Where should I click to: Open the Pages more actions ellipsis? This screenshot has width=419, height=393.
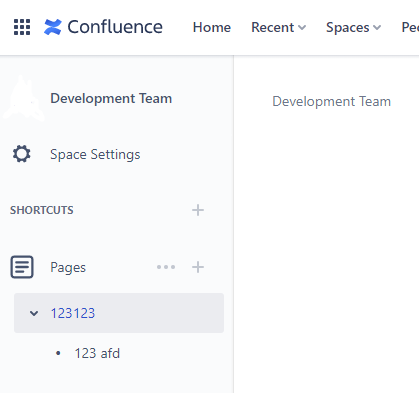pyautogui.click(x=166, y=267)
